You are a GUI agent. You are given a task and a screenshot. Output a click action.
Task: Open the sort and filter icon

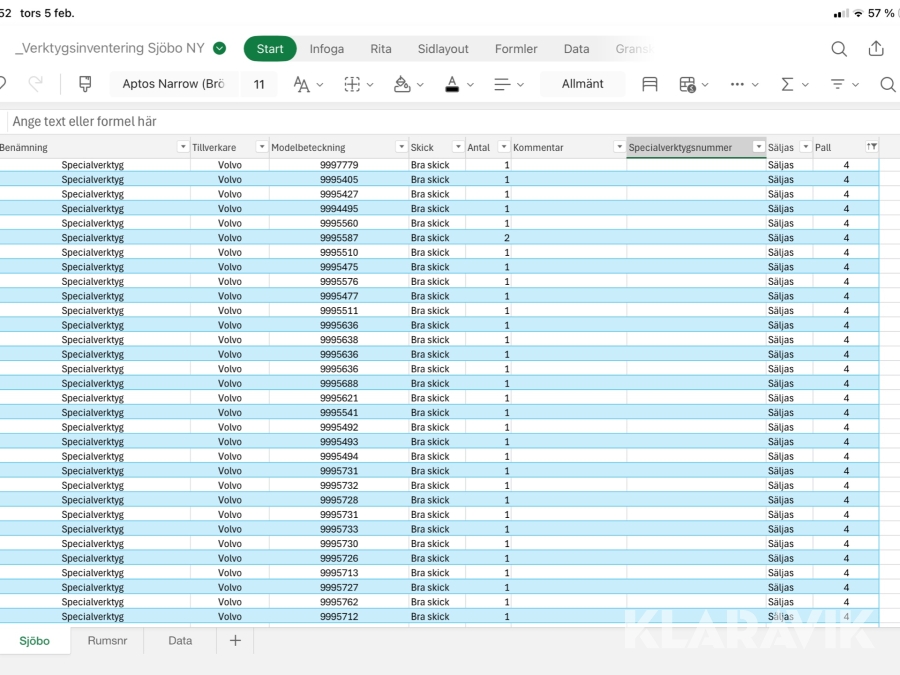click(x=838, y=84)
